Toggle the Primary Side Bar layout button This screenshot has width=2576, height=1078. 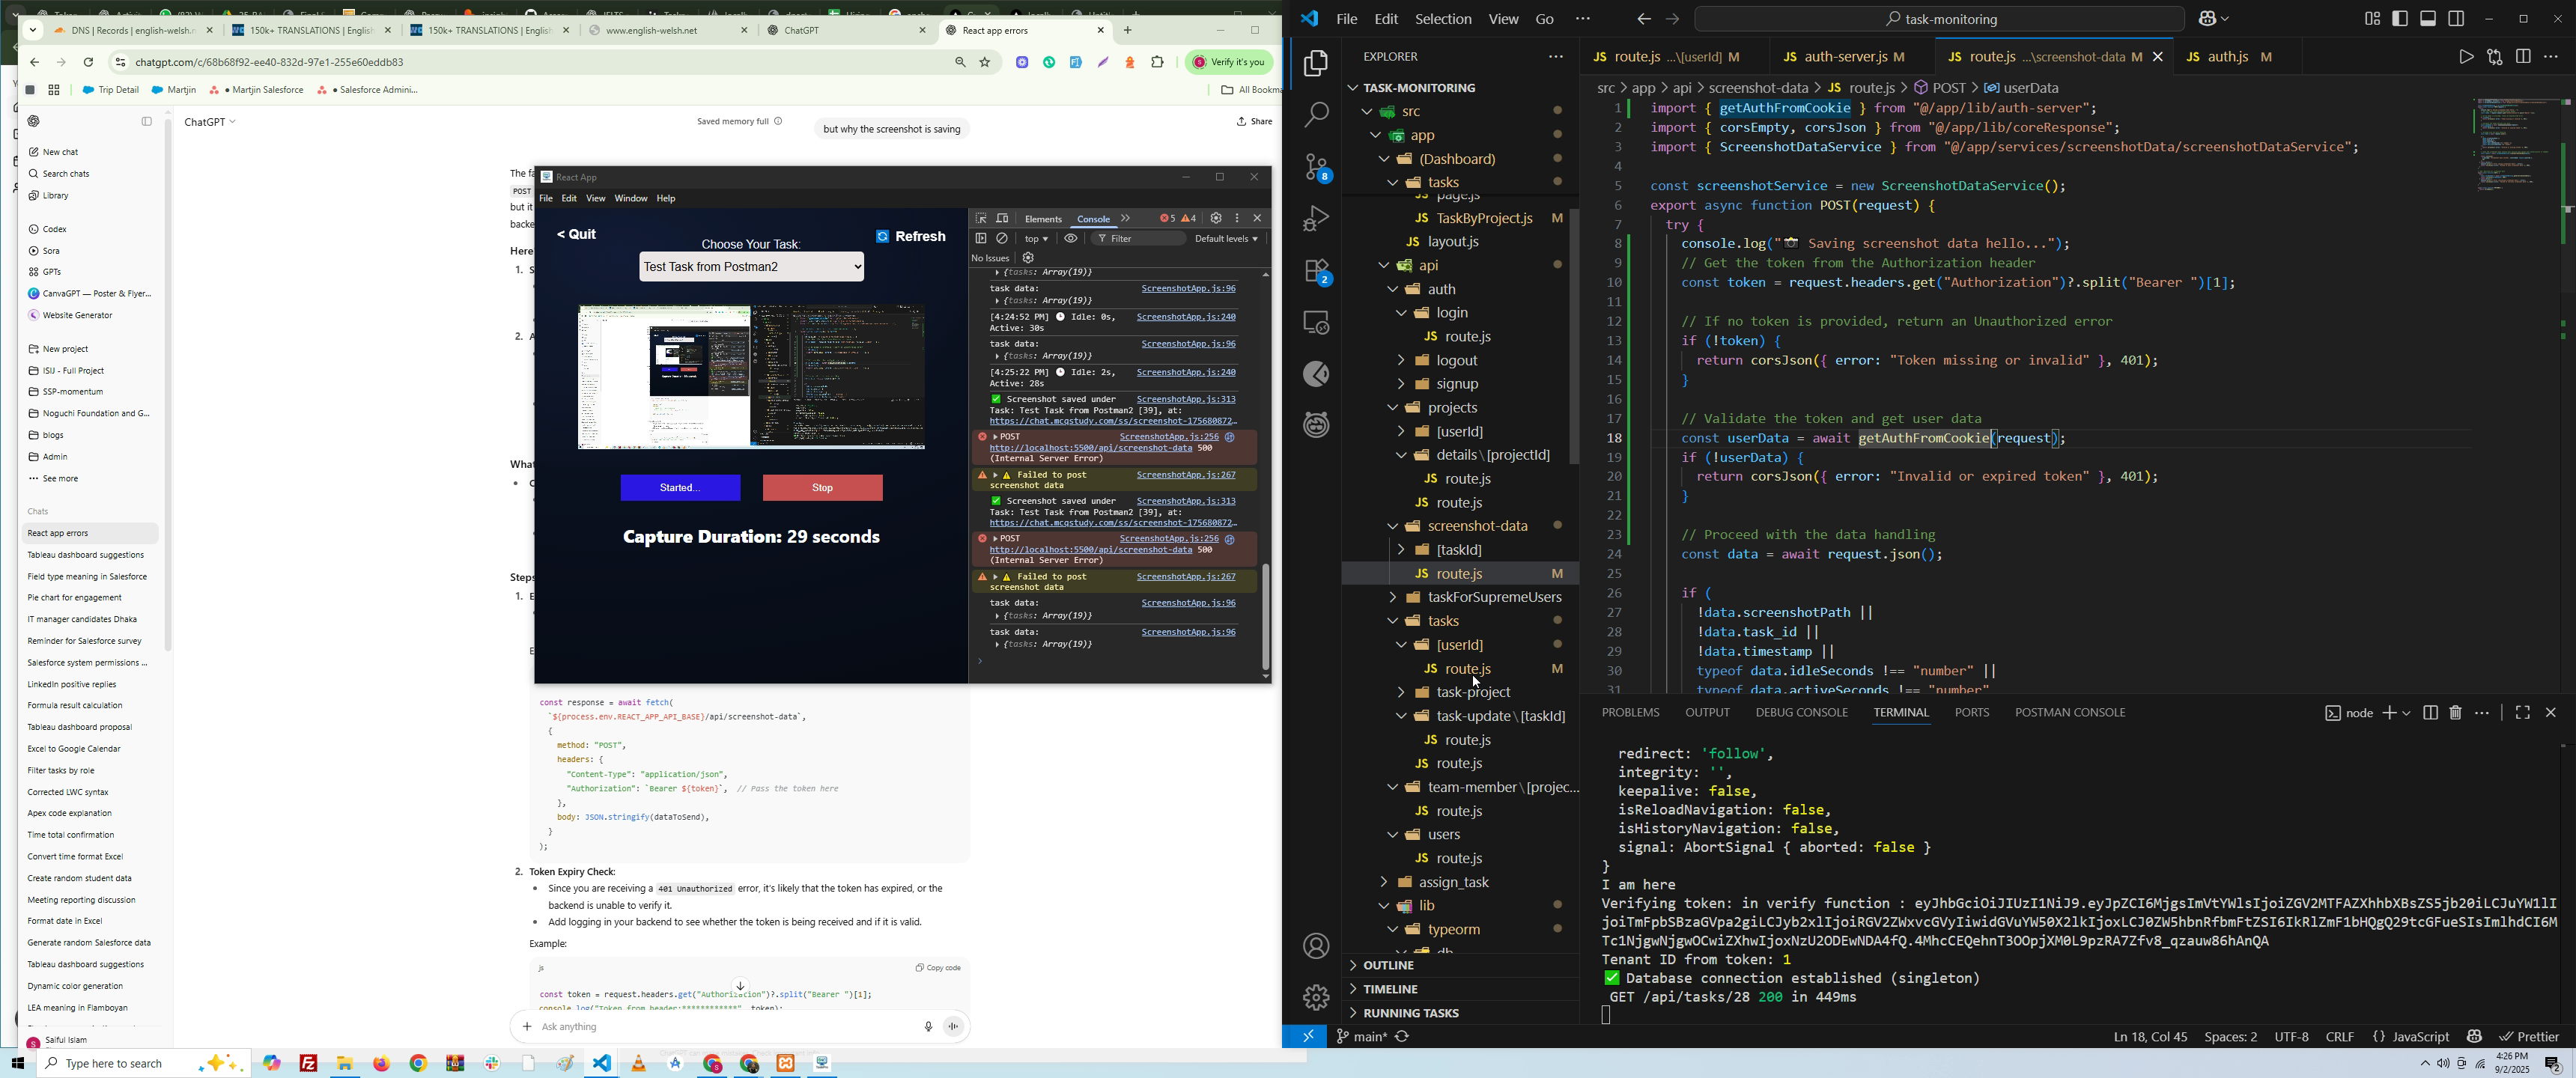[x=2400, y=19]
